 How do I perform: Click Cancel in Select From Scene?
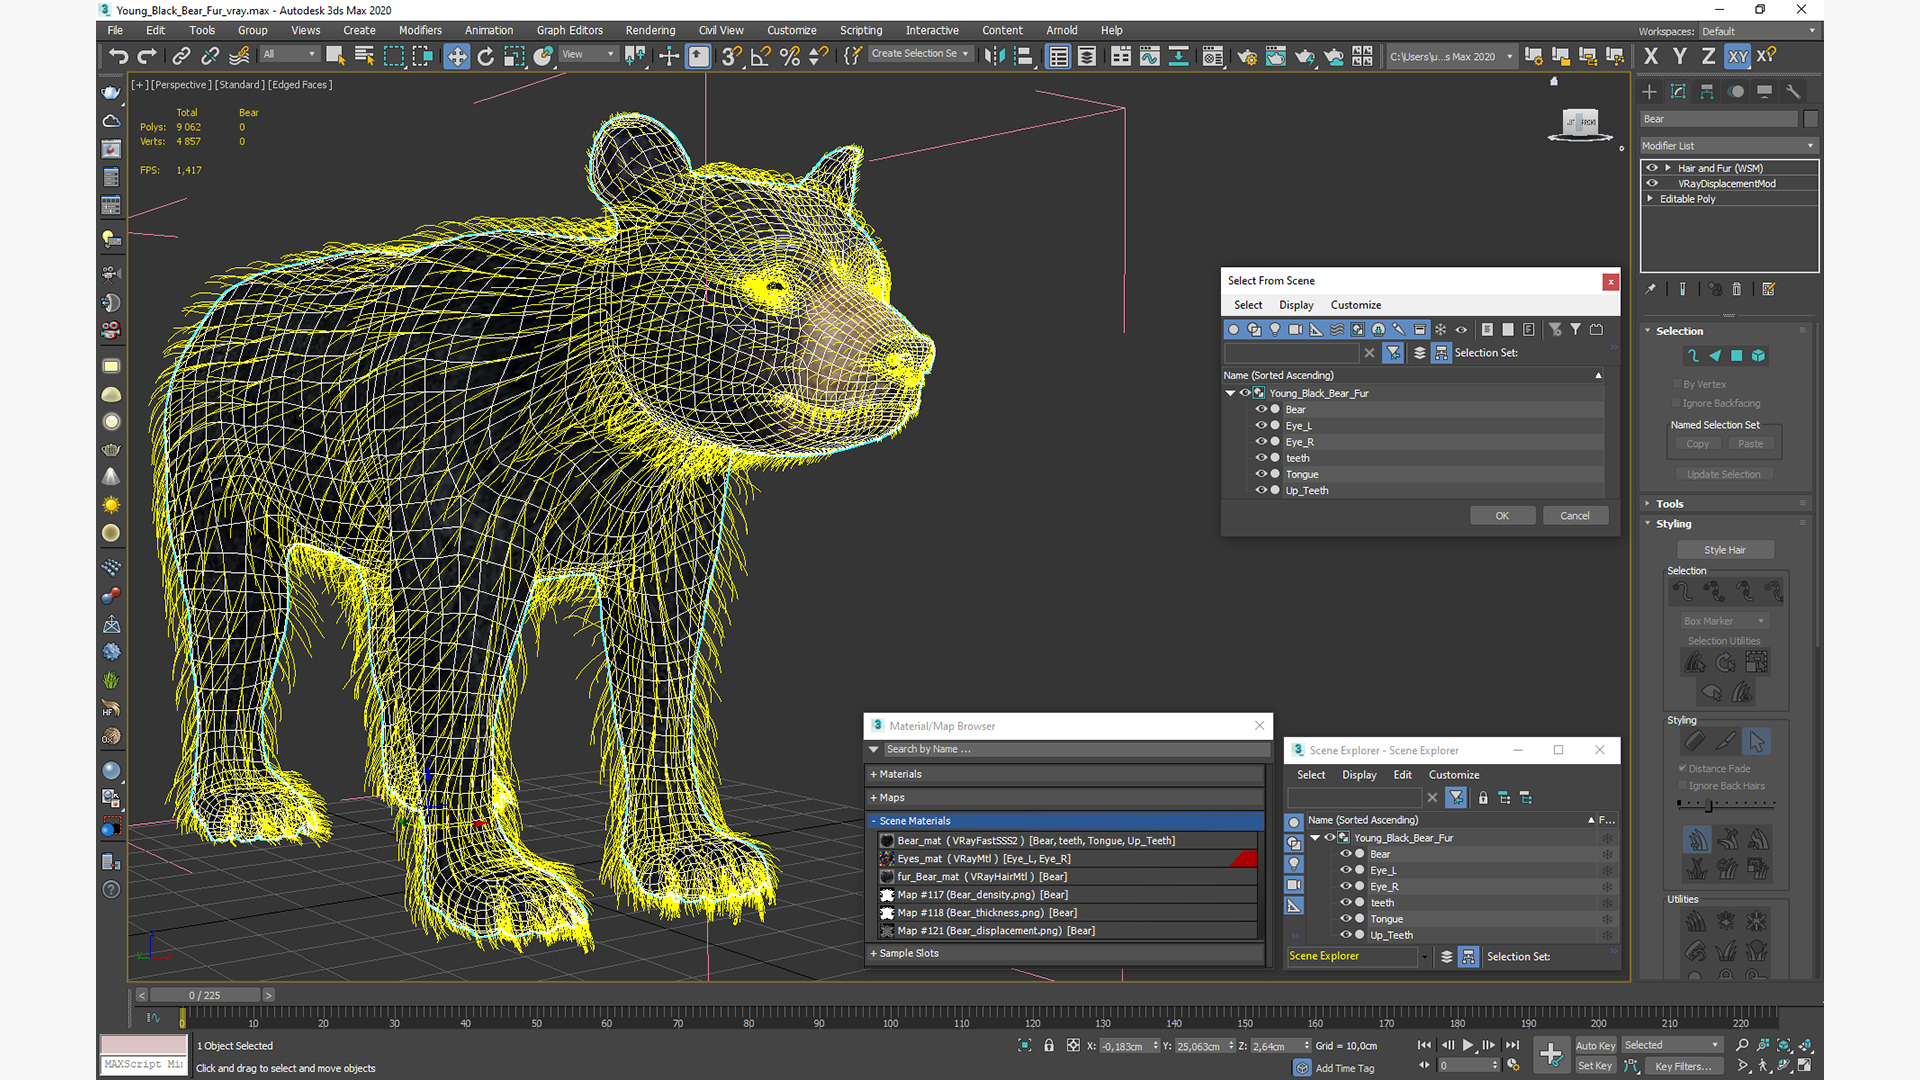(x=1575, y=516)
